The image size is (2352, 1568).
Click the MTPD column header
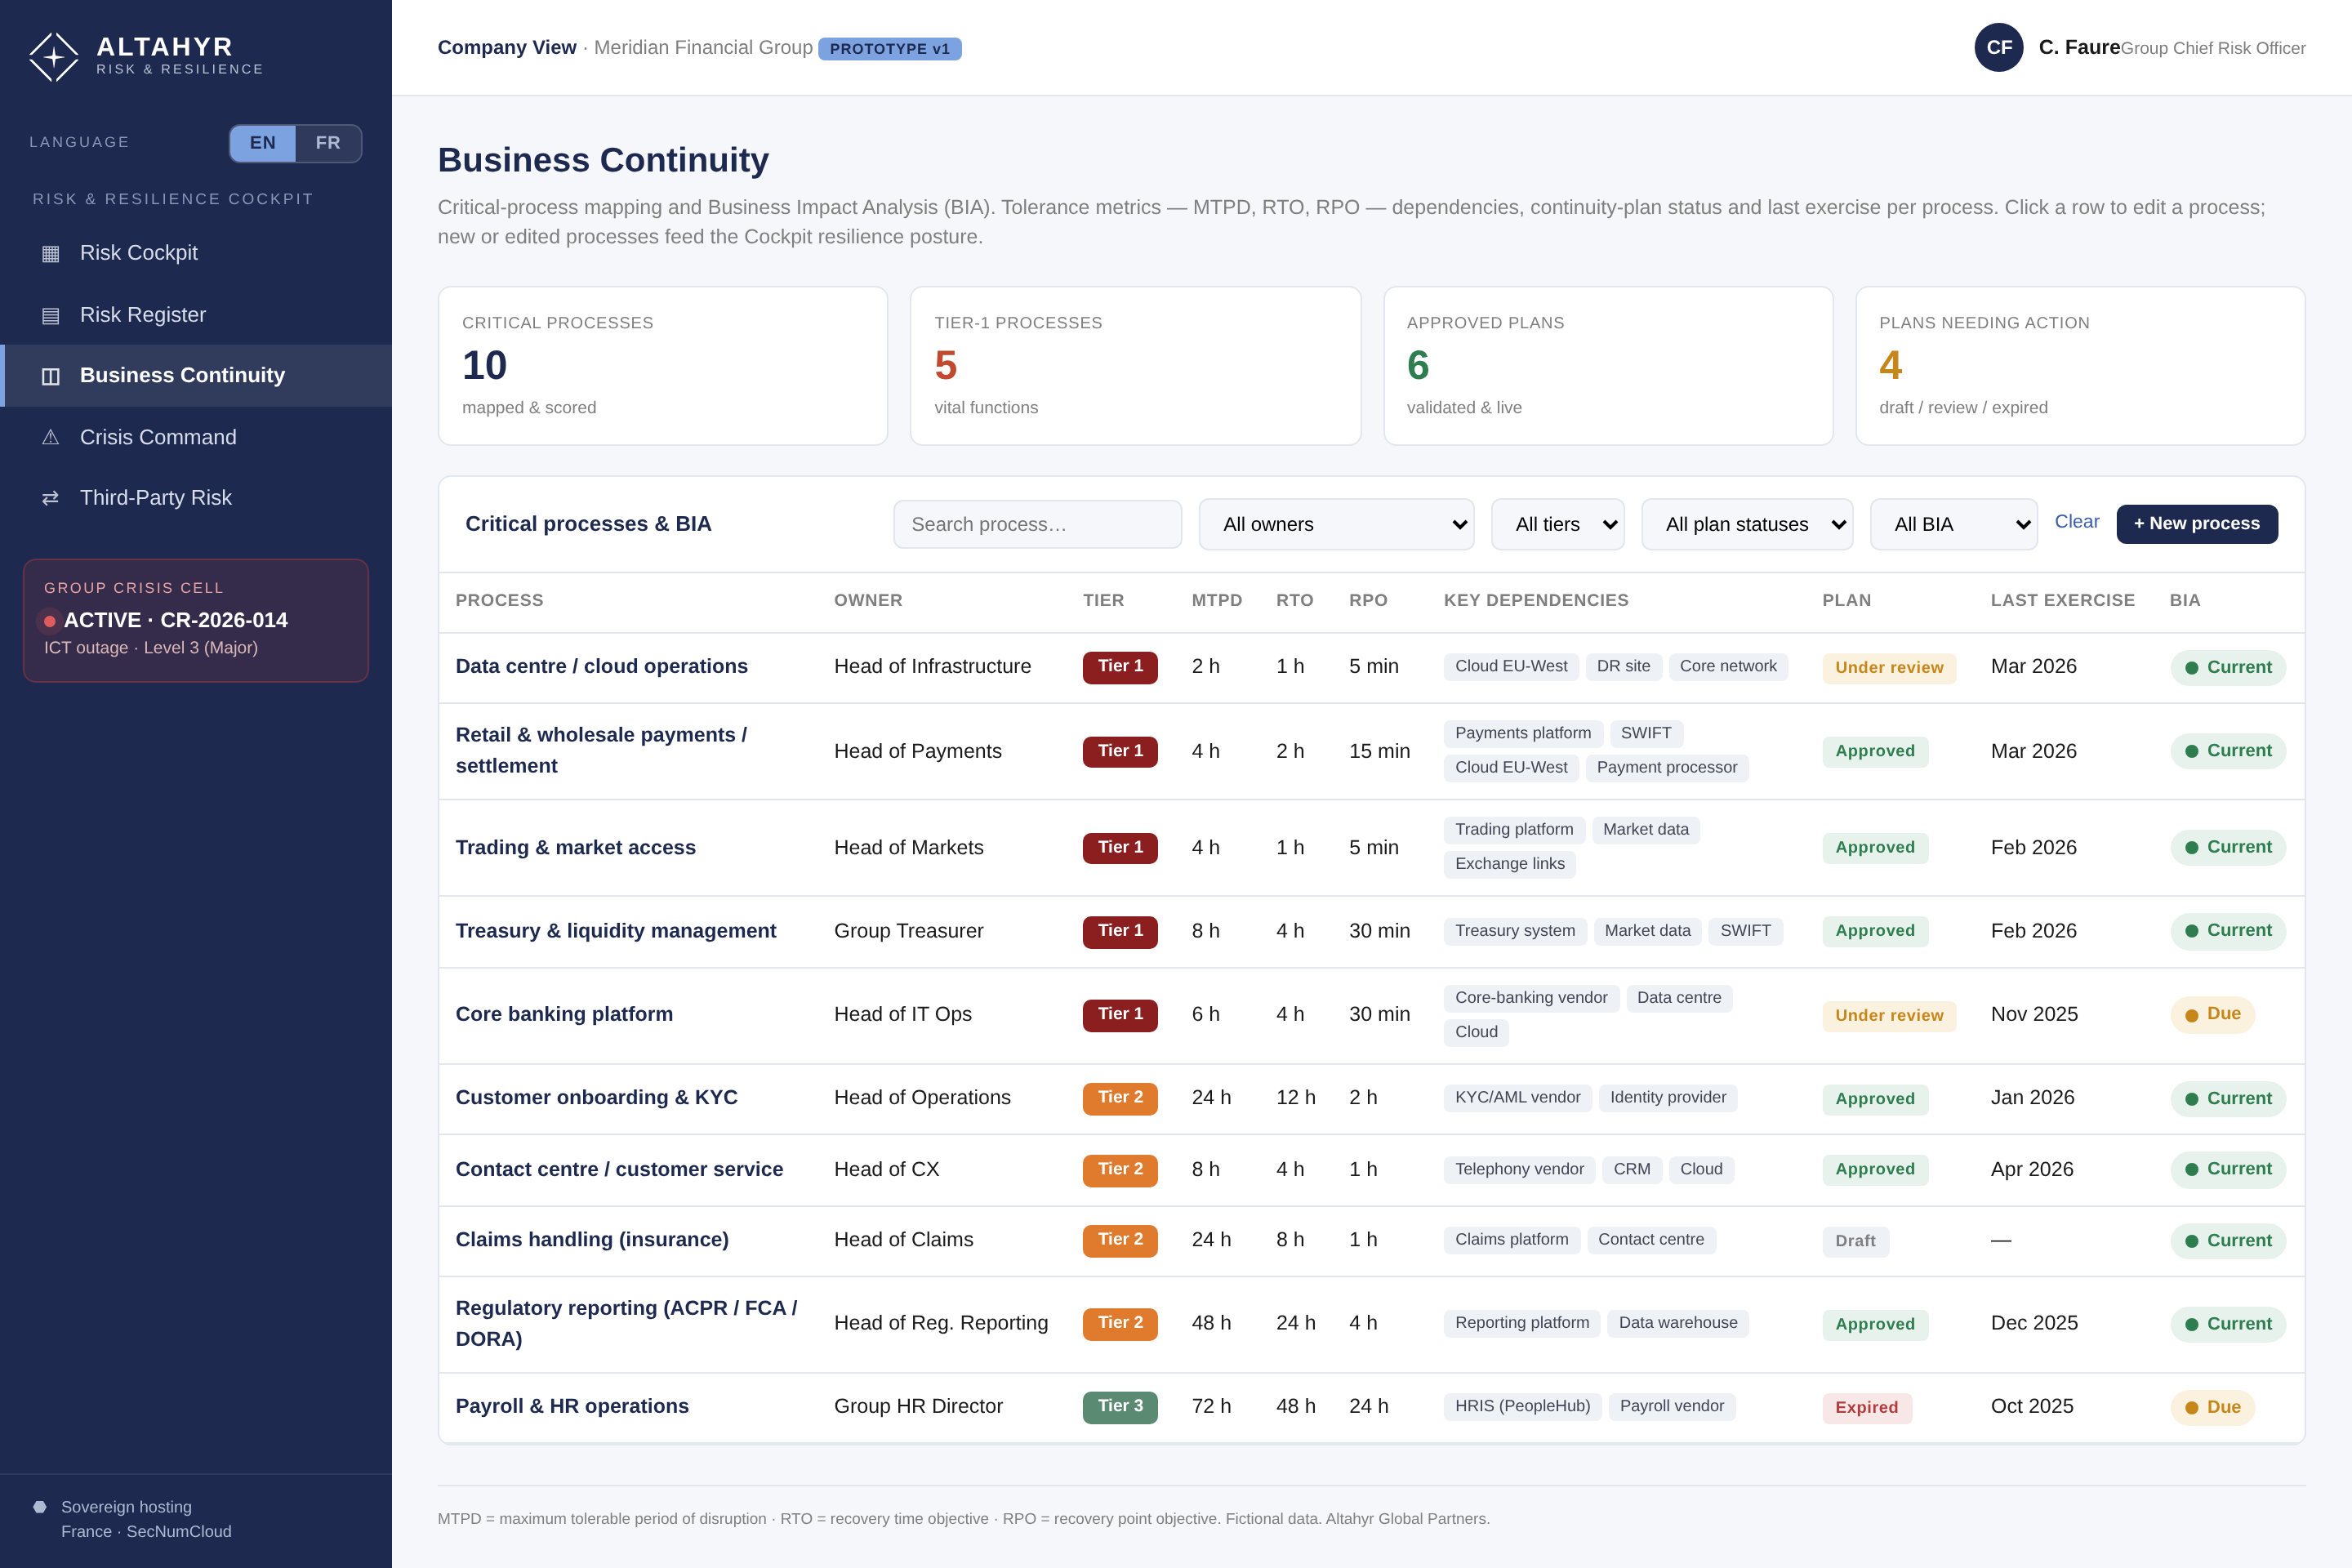1216,601
